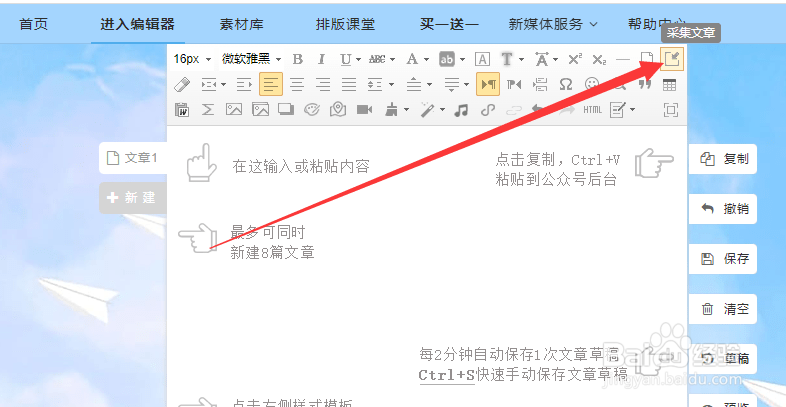The height and width of the screenshot is (407, 786).
Task: Click the overlapping rectangles background icon
Action: [286, 109]
